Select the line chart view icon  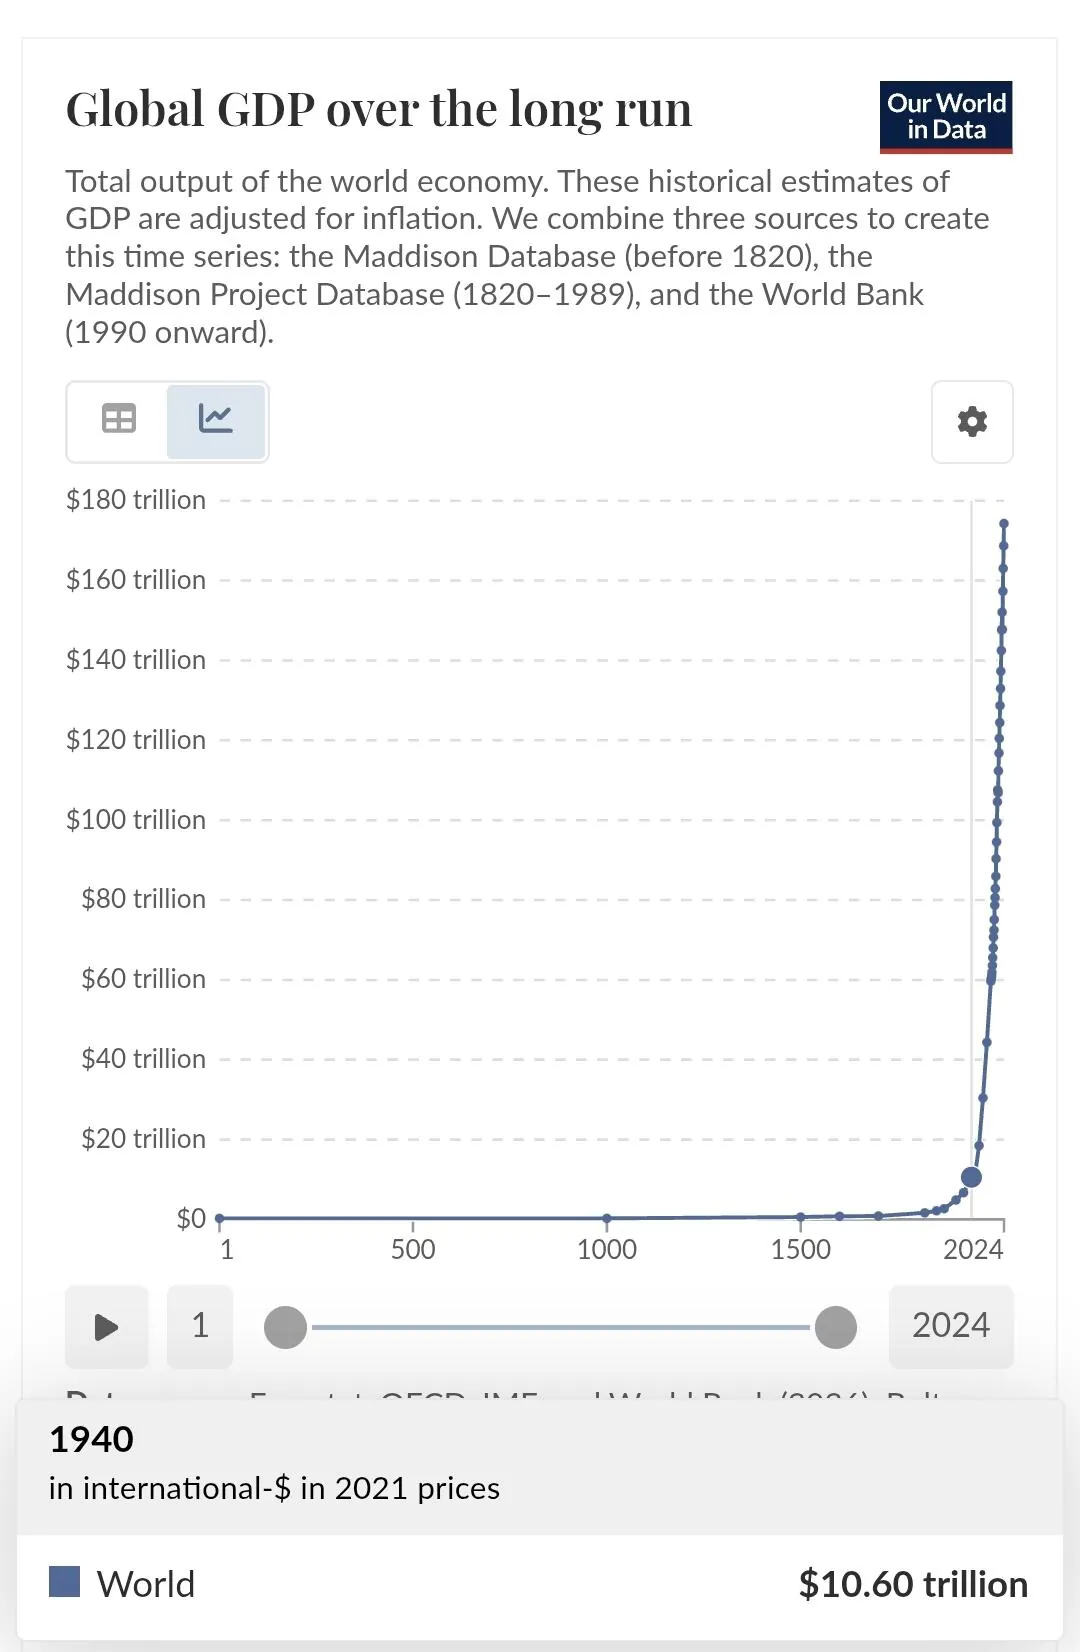(216, 419)
